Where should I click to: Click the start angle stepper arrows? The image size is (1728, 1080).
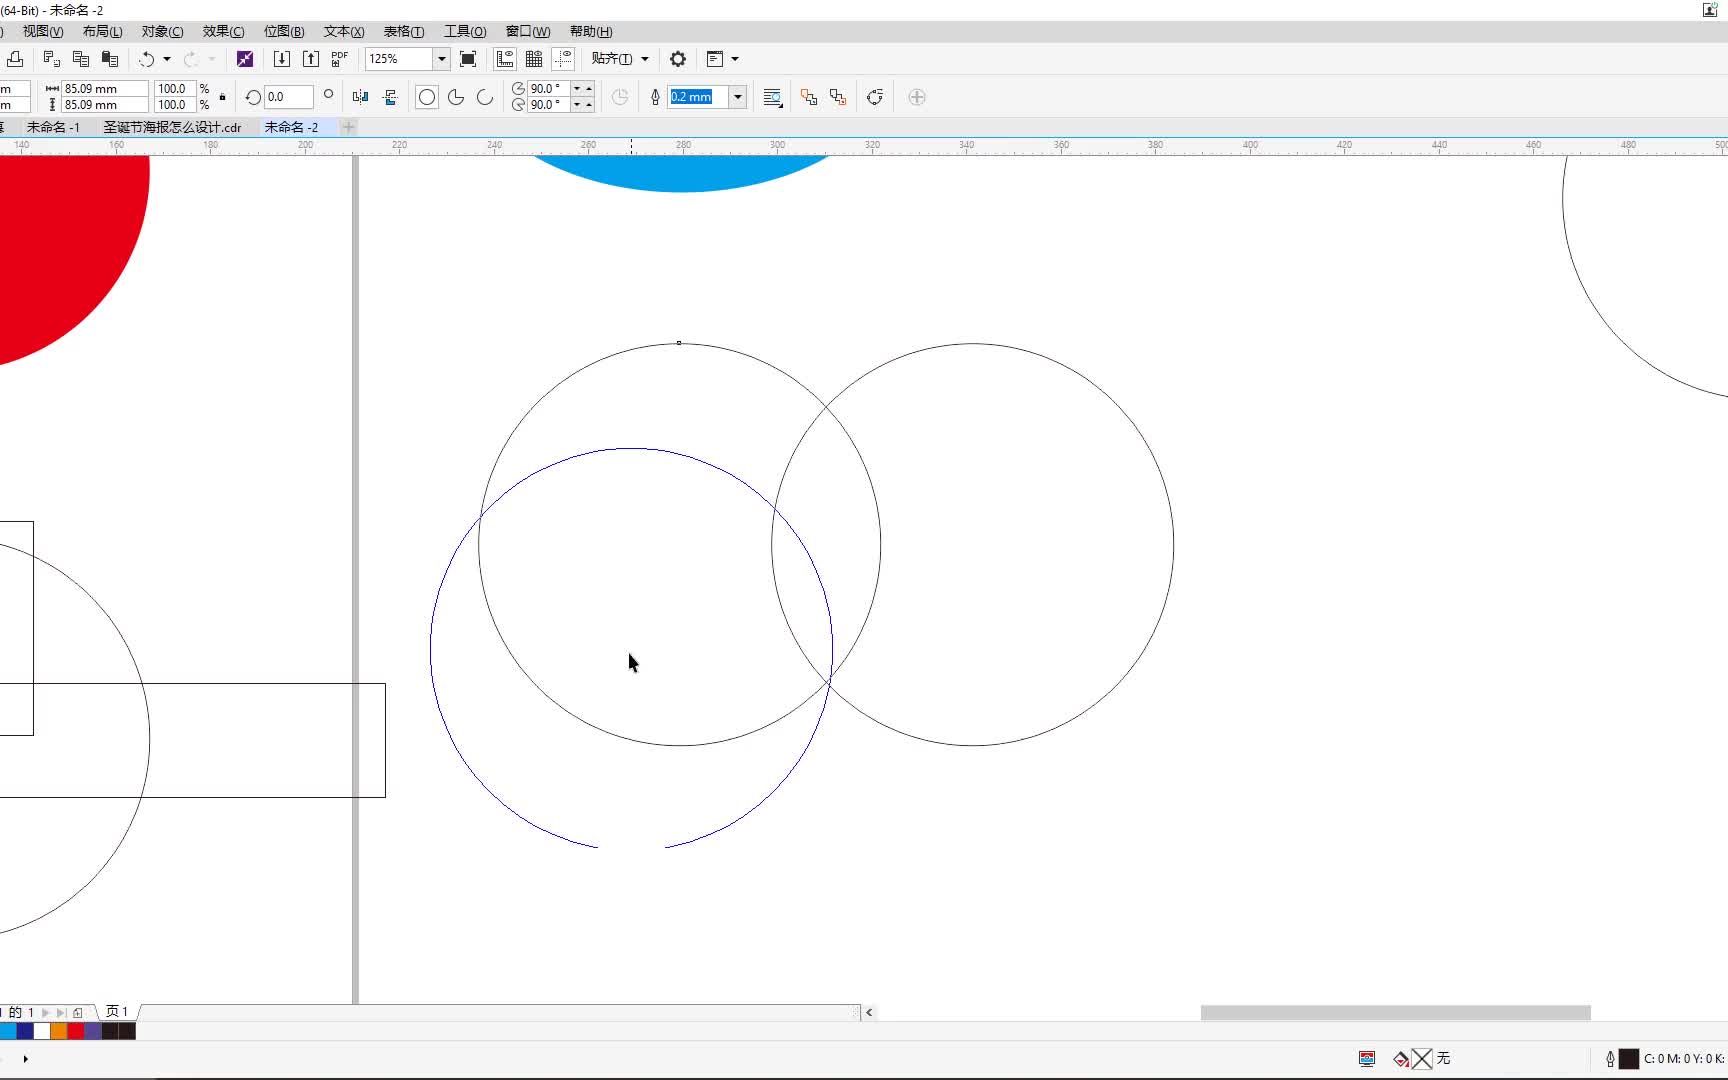tap(583, 89)
